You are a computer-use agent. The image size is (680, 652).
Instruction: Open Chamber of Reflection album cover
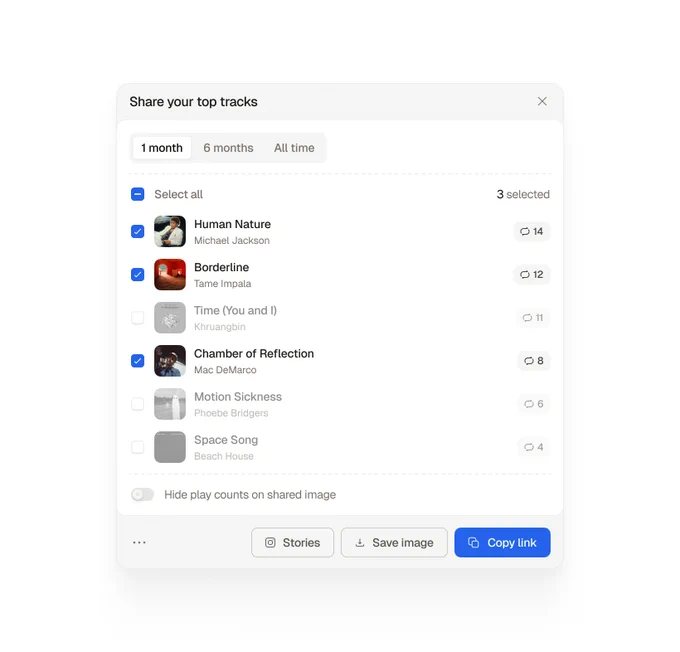pyautogui.click(x=170, y=361)
